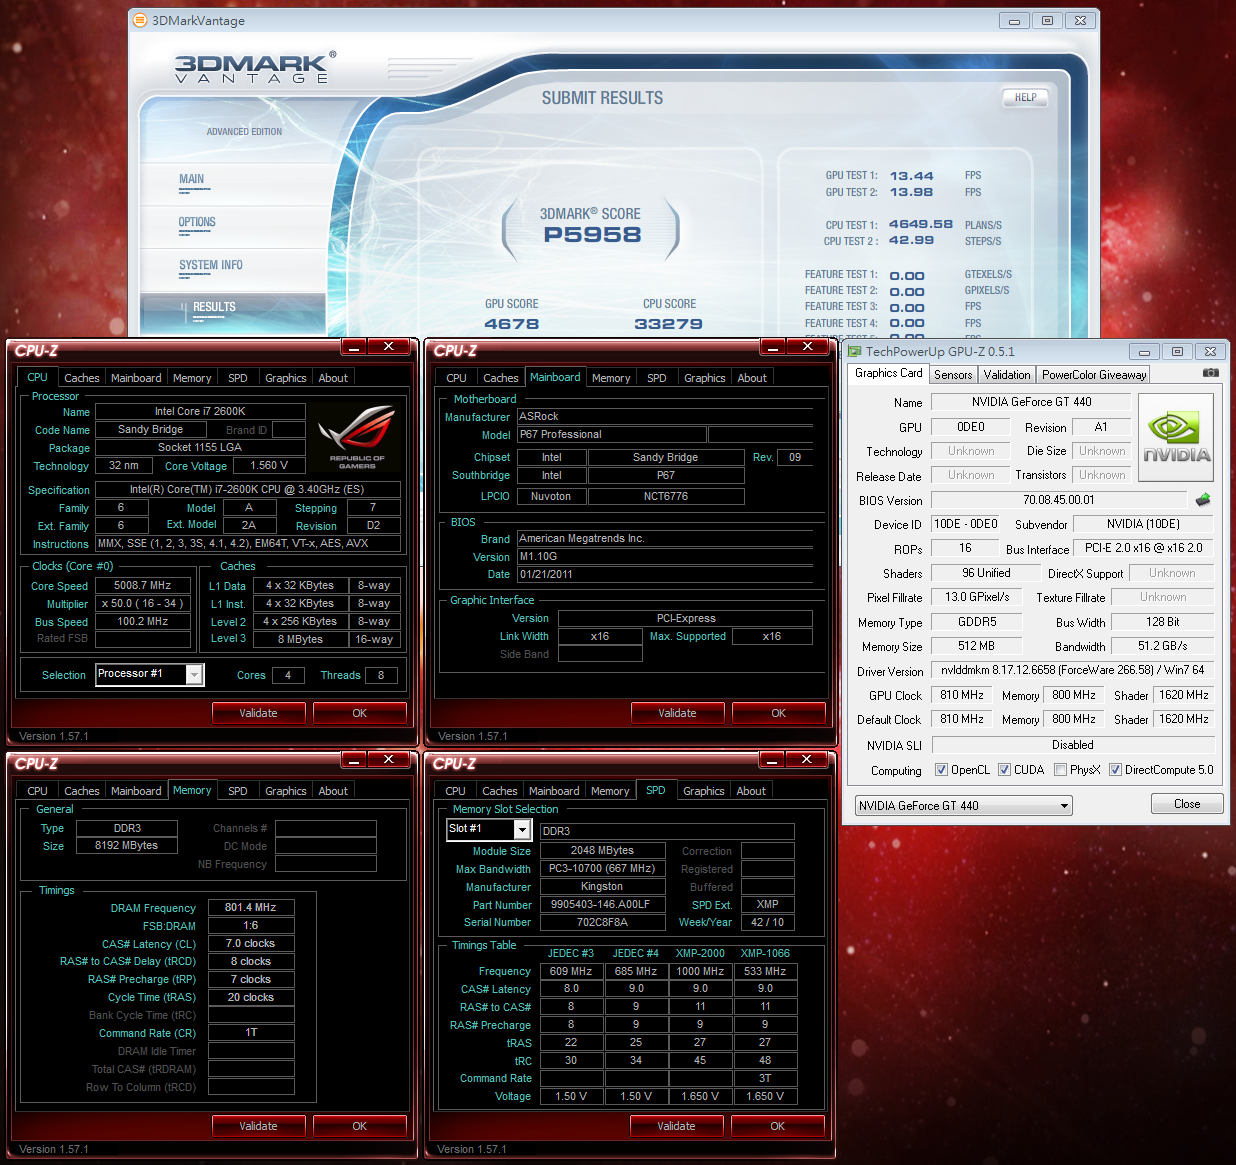
Task: Open Mainboard tab in the CPU-Z processor window
Action: point(136,378)
